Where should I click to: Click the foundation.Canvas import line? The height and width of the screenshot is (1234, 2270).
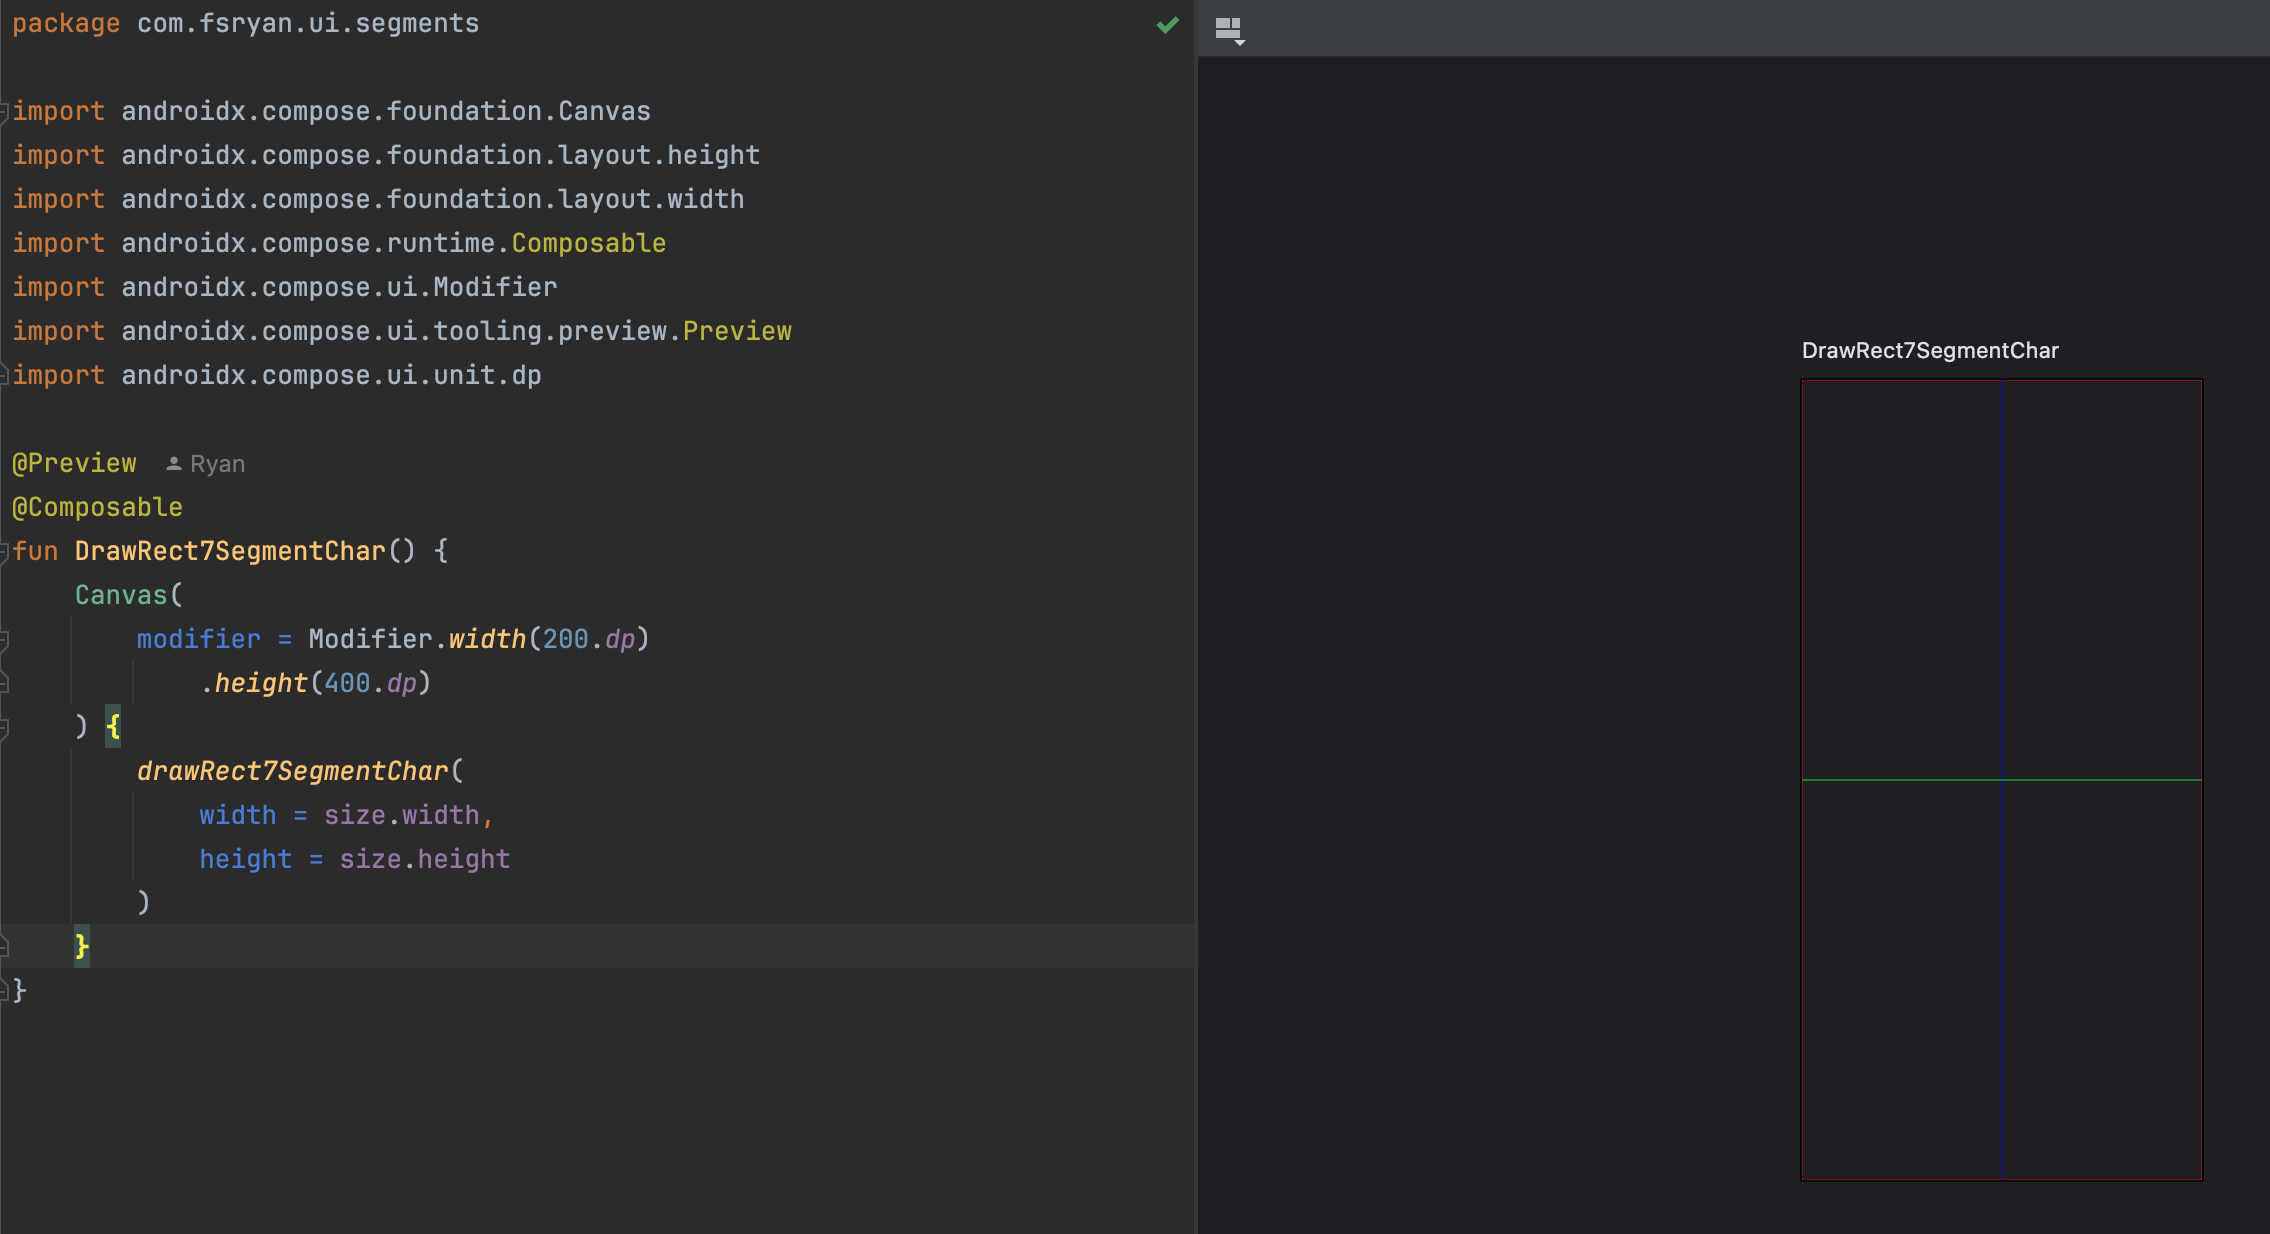pos(331,111)
